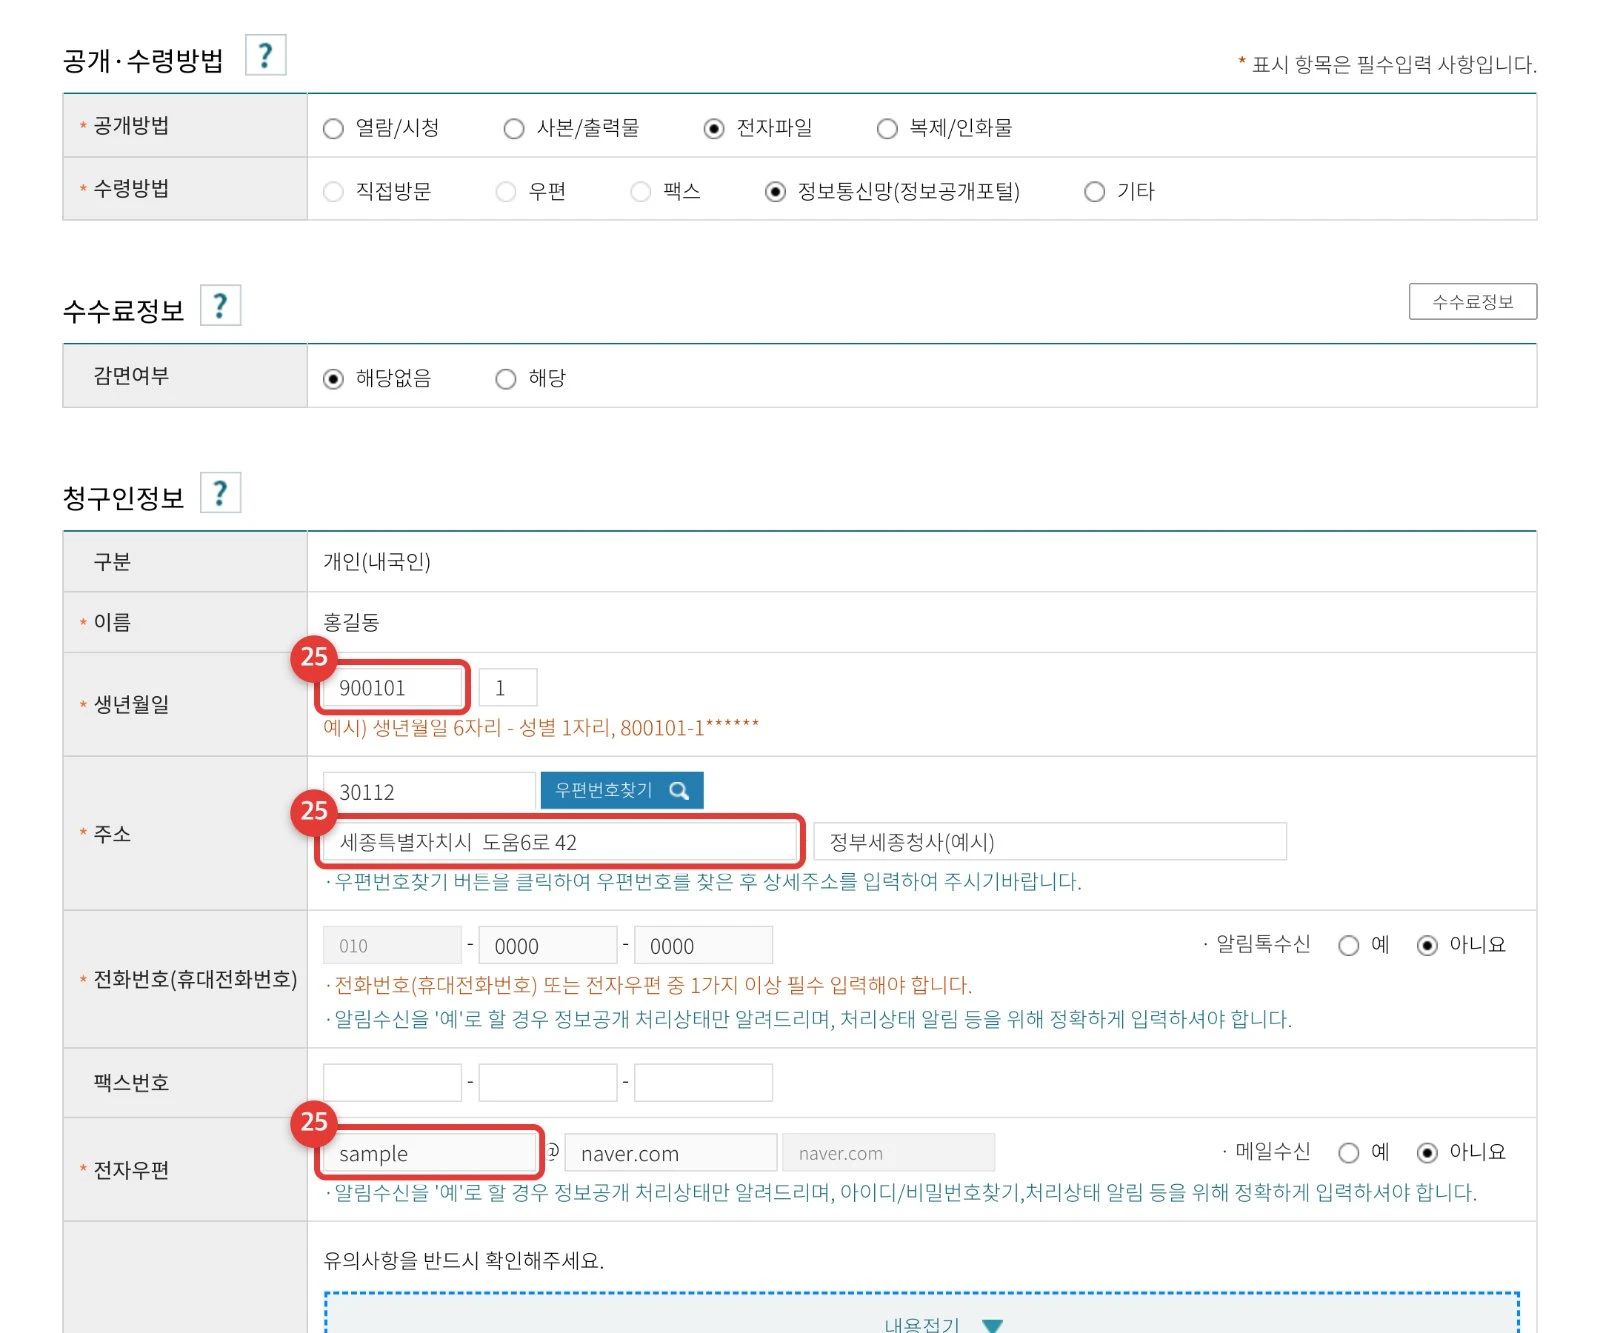This screenshot has height=1333, width=1600.
Task: Click first fax number field
Action: click(392, 1083)
